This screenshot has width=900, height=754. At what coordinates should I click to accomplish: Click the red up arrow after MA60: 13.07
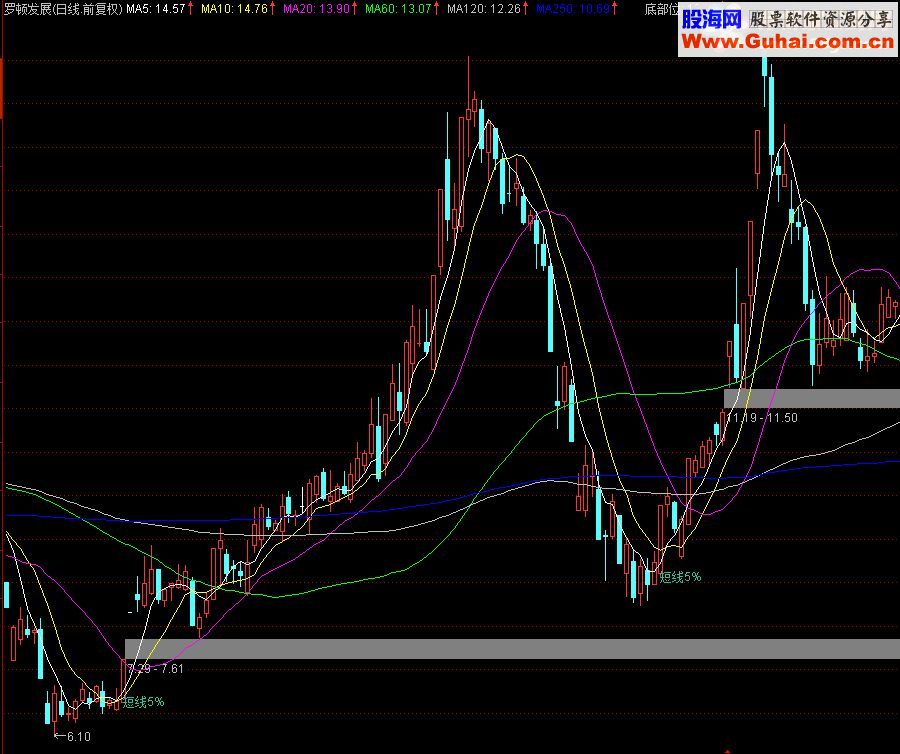[x=436, y=9]
